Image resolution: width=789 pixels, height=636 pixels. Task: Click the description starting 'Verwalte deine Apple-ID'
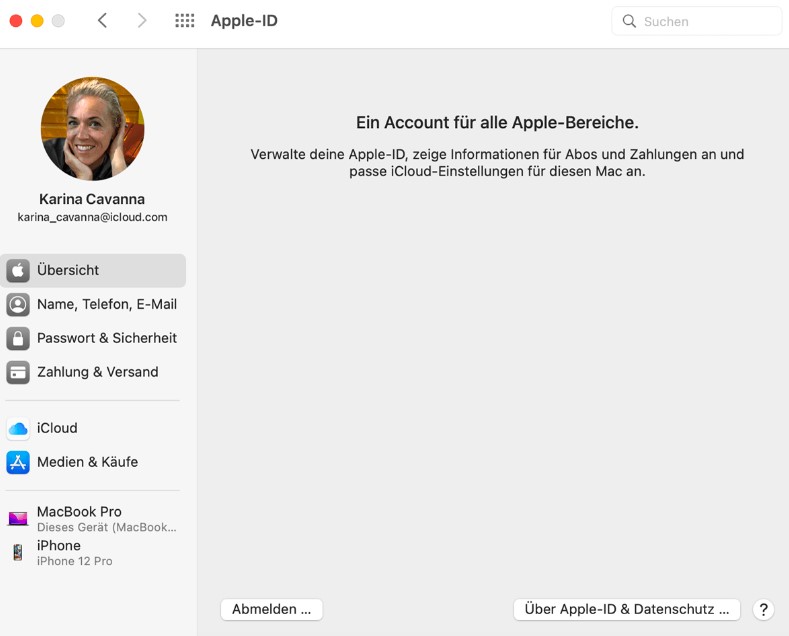(497, 163)
